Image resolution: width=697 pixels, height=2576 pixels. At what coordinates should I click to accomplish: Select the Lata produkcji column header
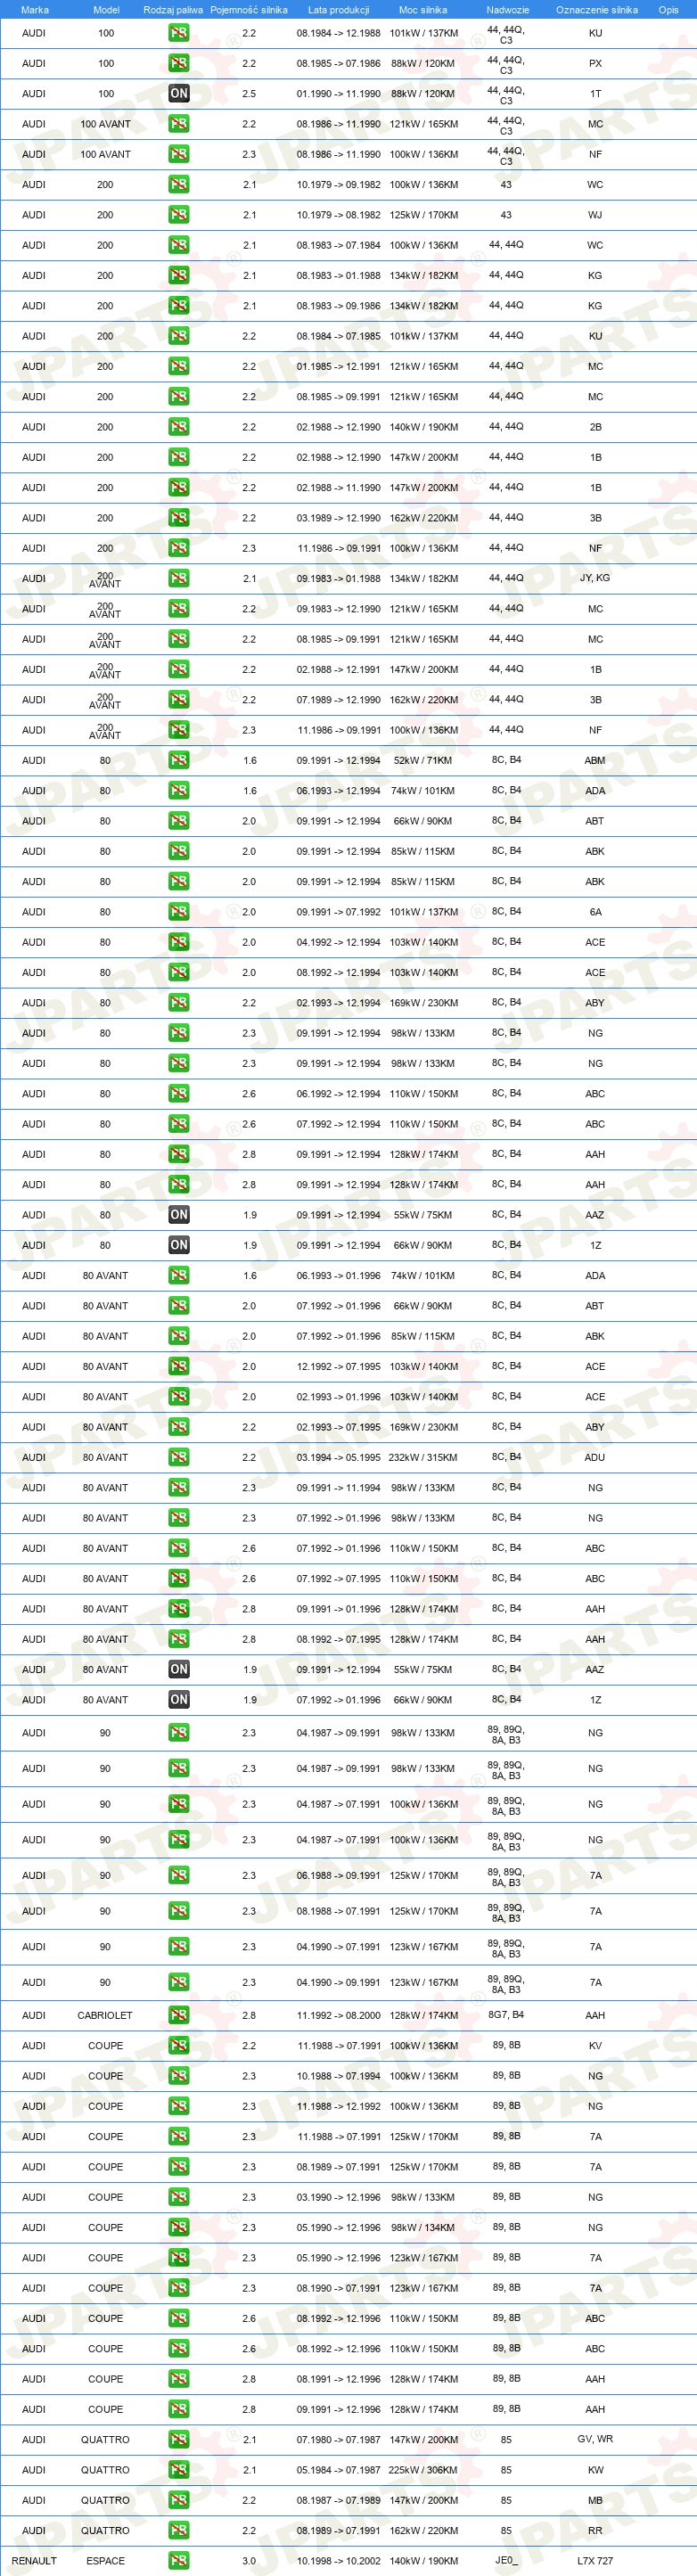[339, 10]
